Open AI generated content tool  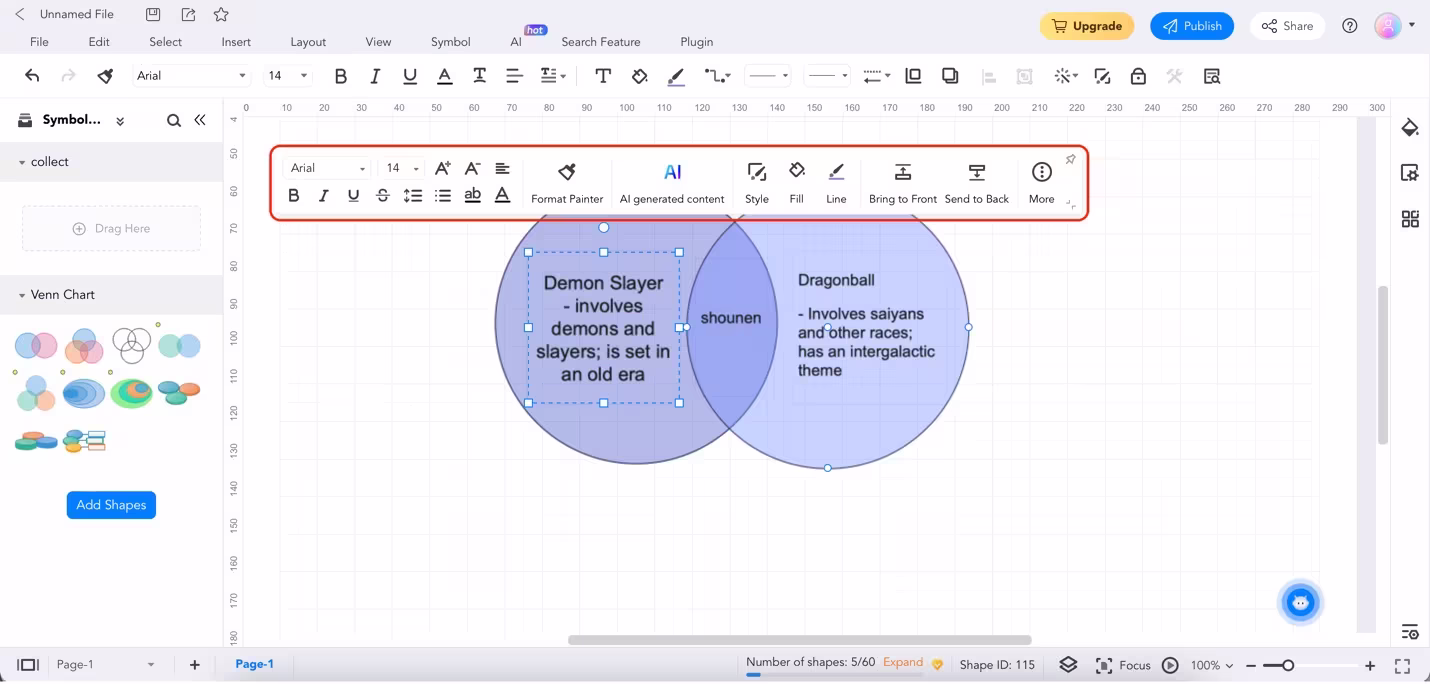click(x=672, y=184)
